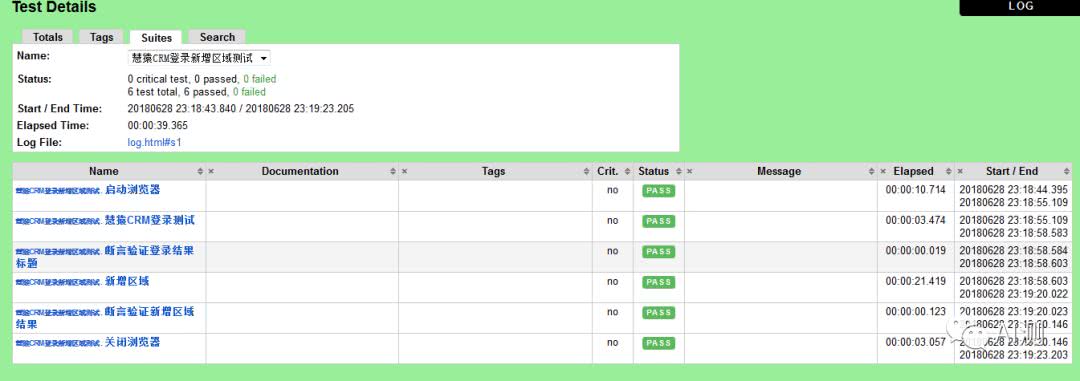The image size is (1080, 381).
Task: Open the log.html#s1 log file link
Action: click(x=154, y=143)
